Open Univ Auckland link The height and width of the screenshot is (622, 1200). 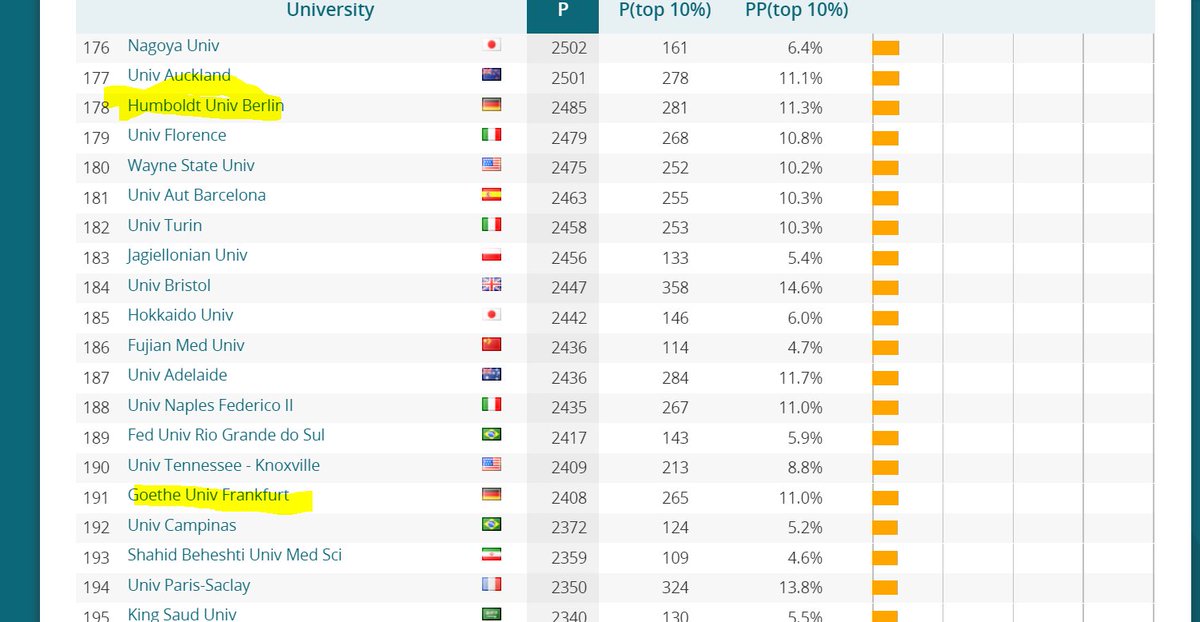[179, 76]
